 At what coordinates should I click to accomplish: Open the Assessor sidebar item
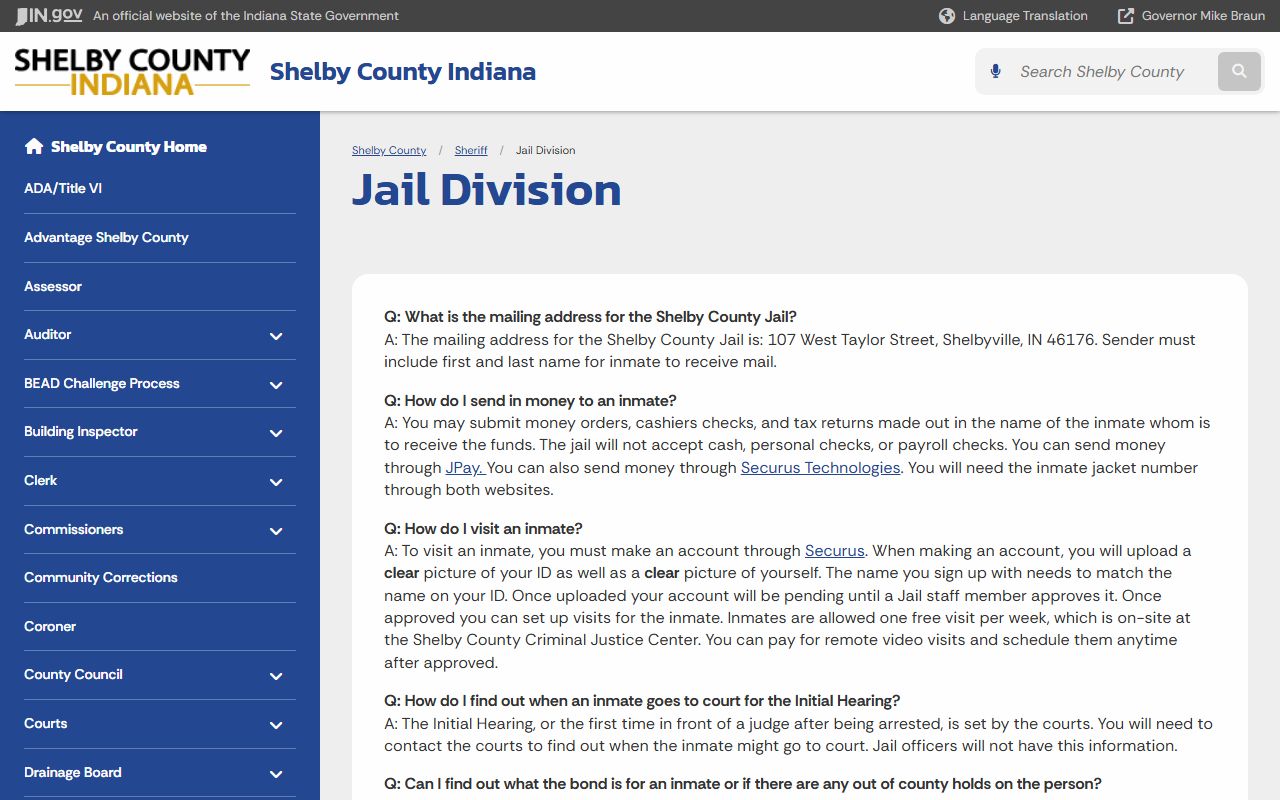point(53,286)
